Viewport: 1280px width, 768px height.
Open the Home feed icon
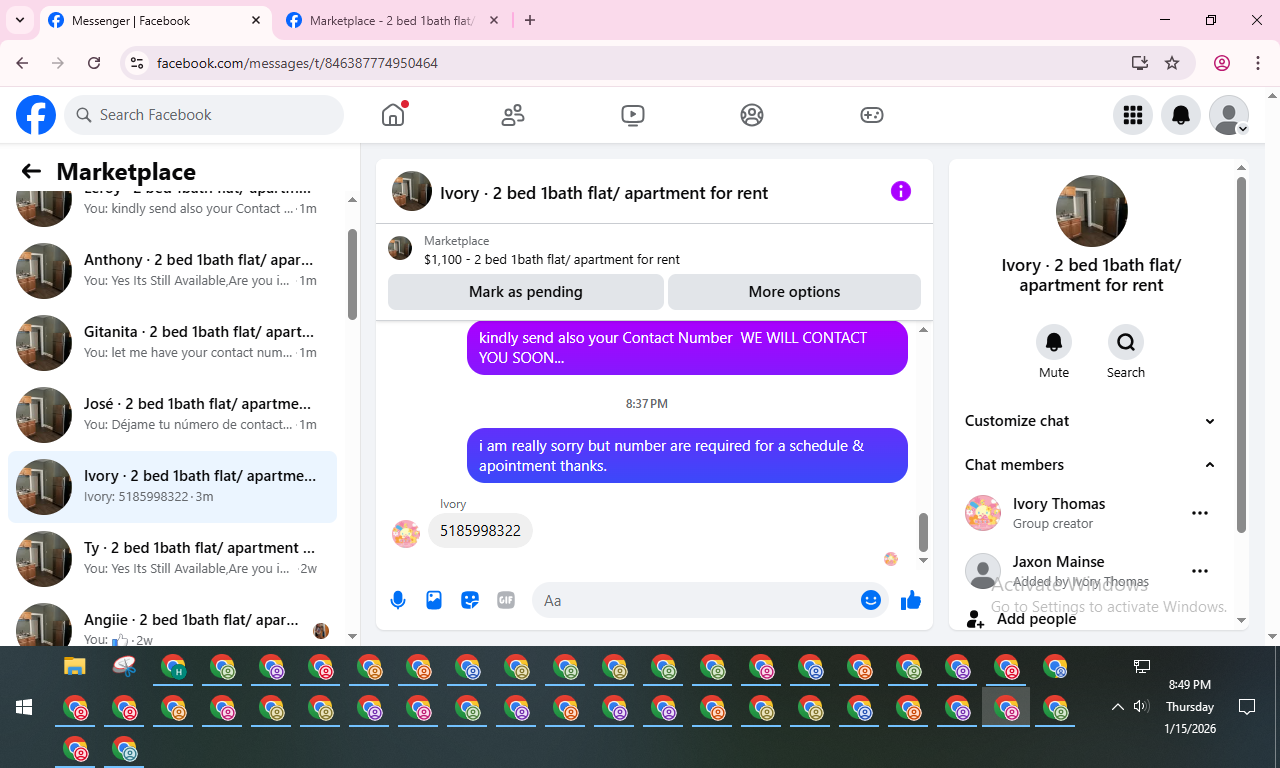[393, 115]
